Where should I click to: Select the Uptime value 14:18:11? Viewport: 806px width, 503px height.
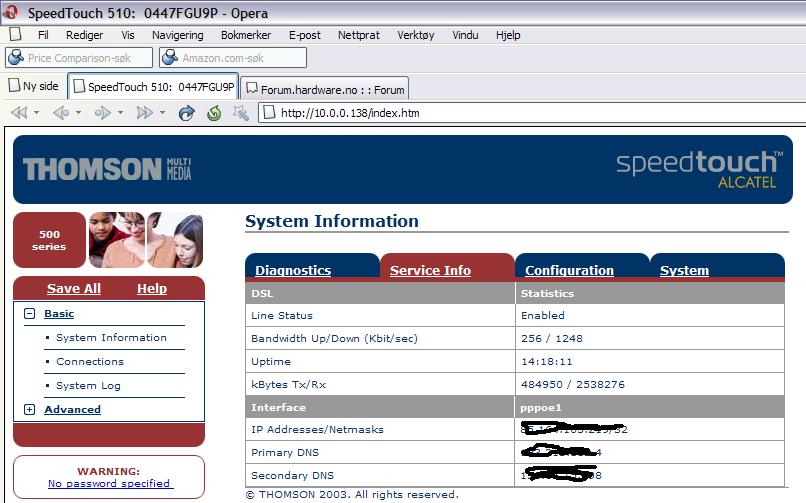pos(546,362)
